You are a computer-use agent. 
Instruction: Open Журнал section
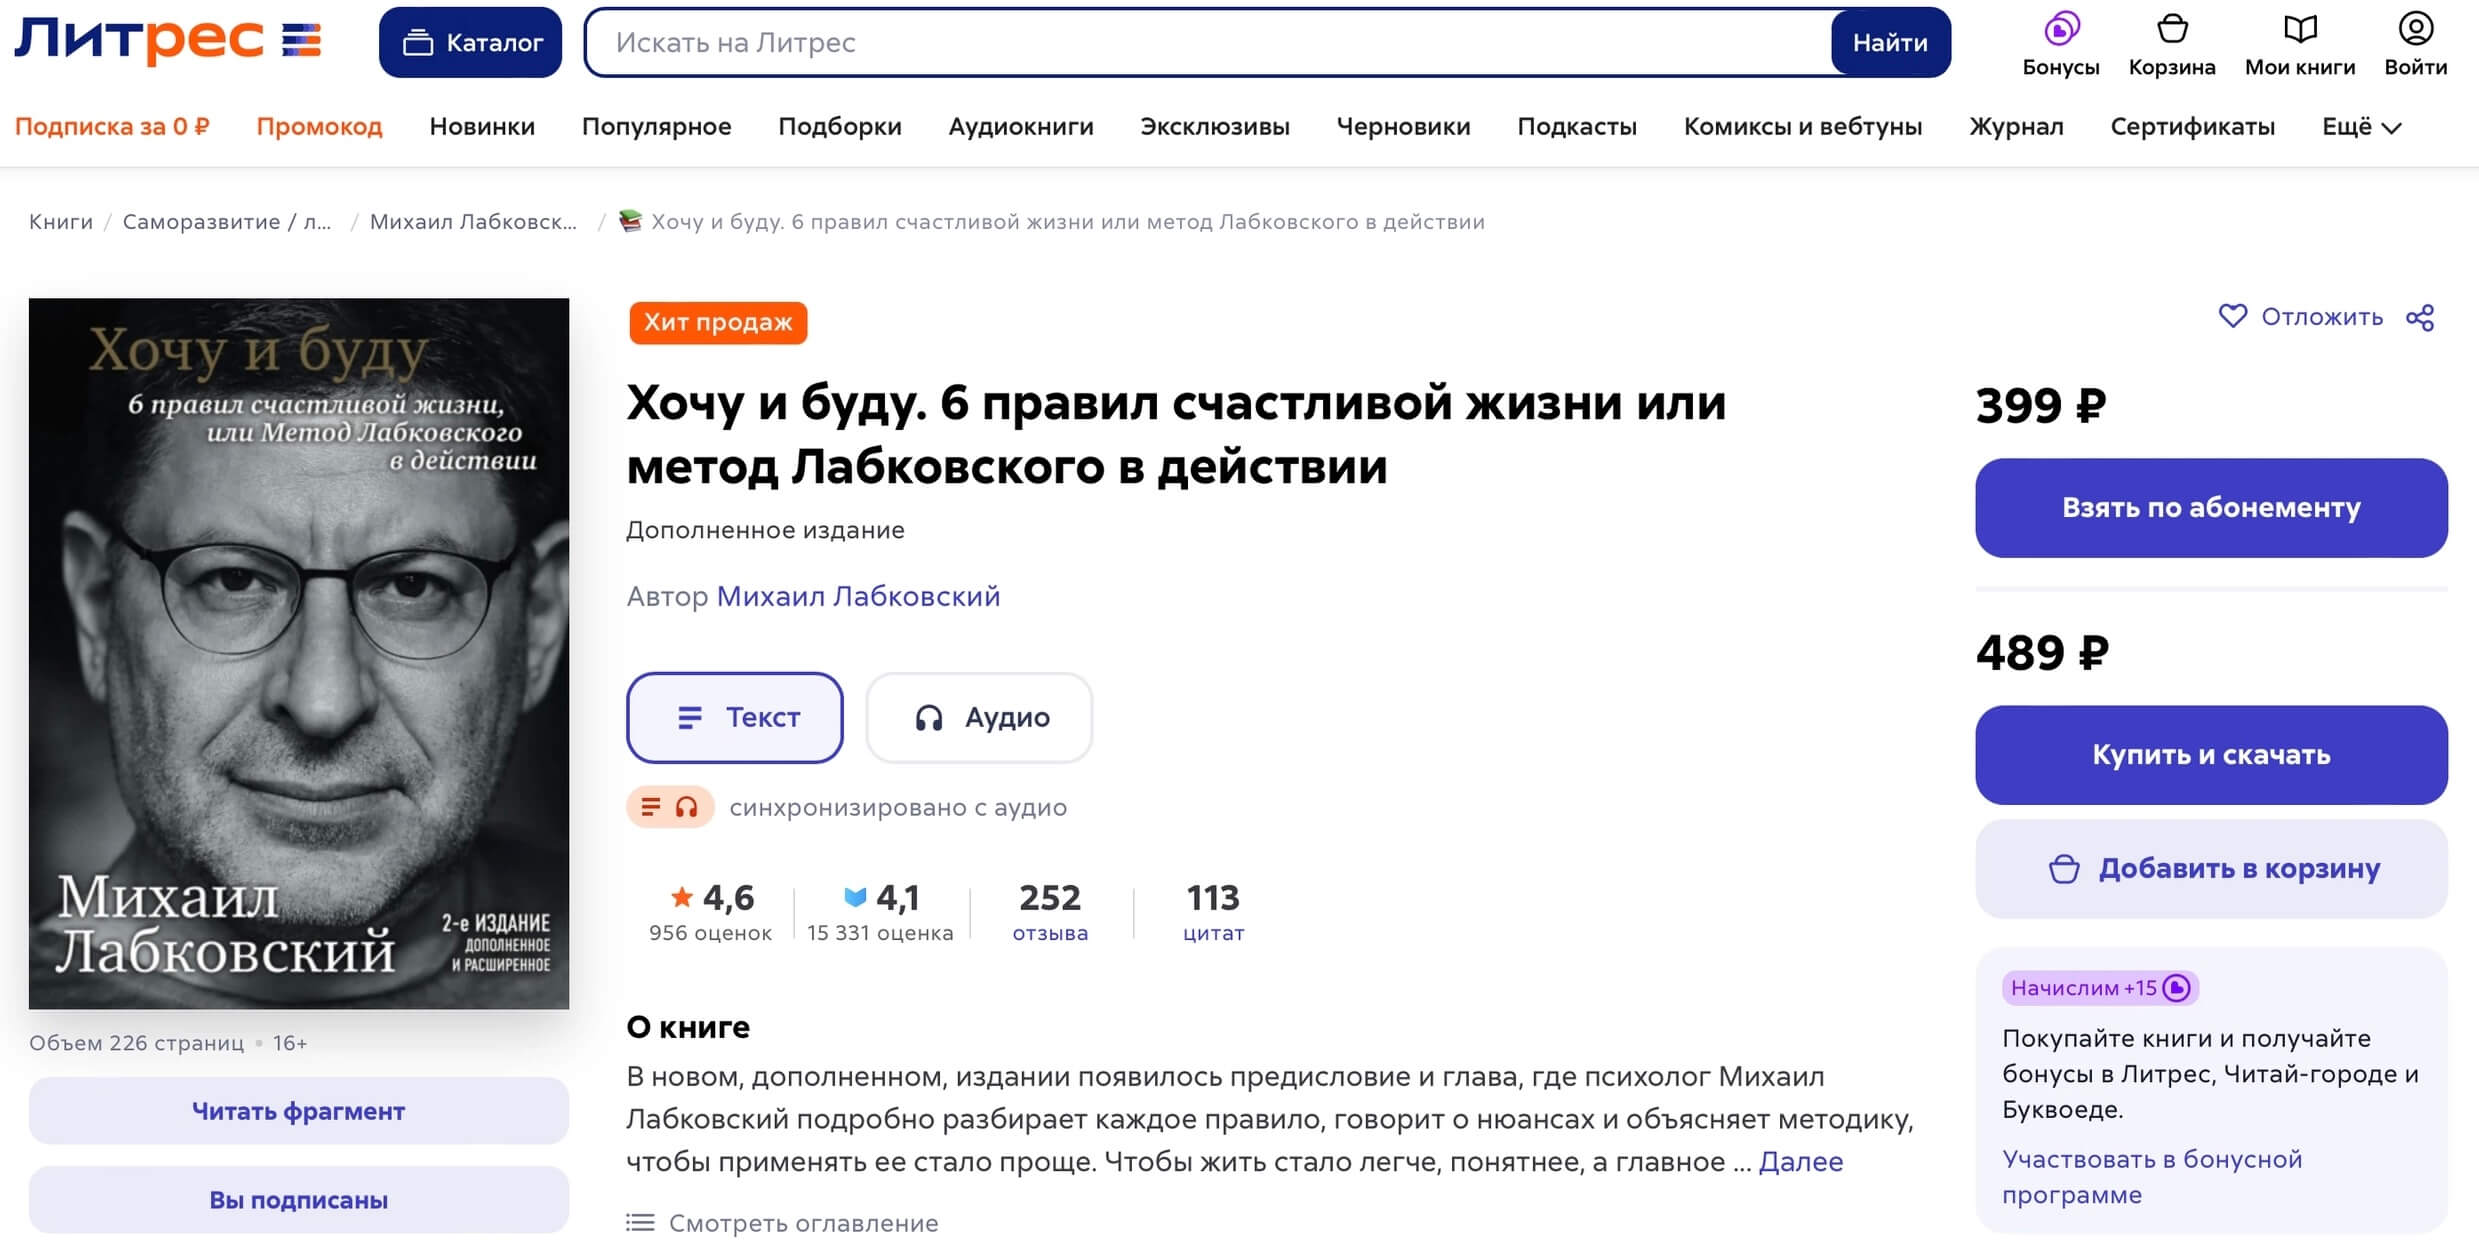2016,127
